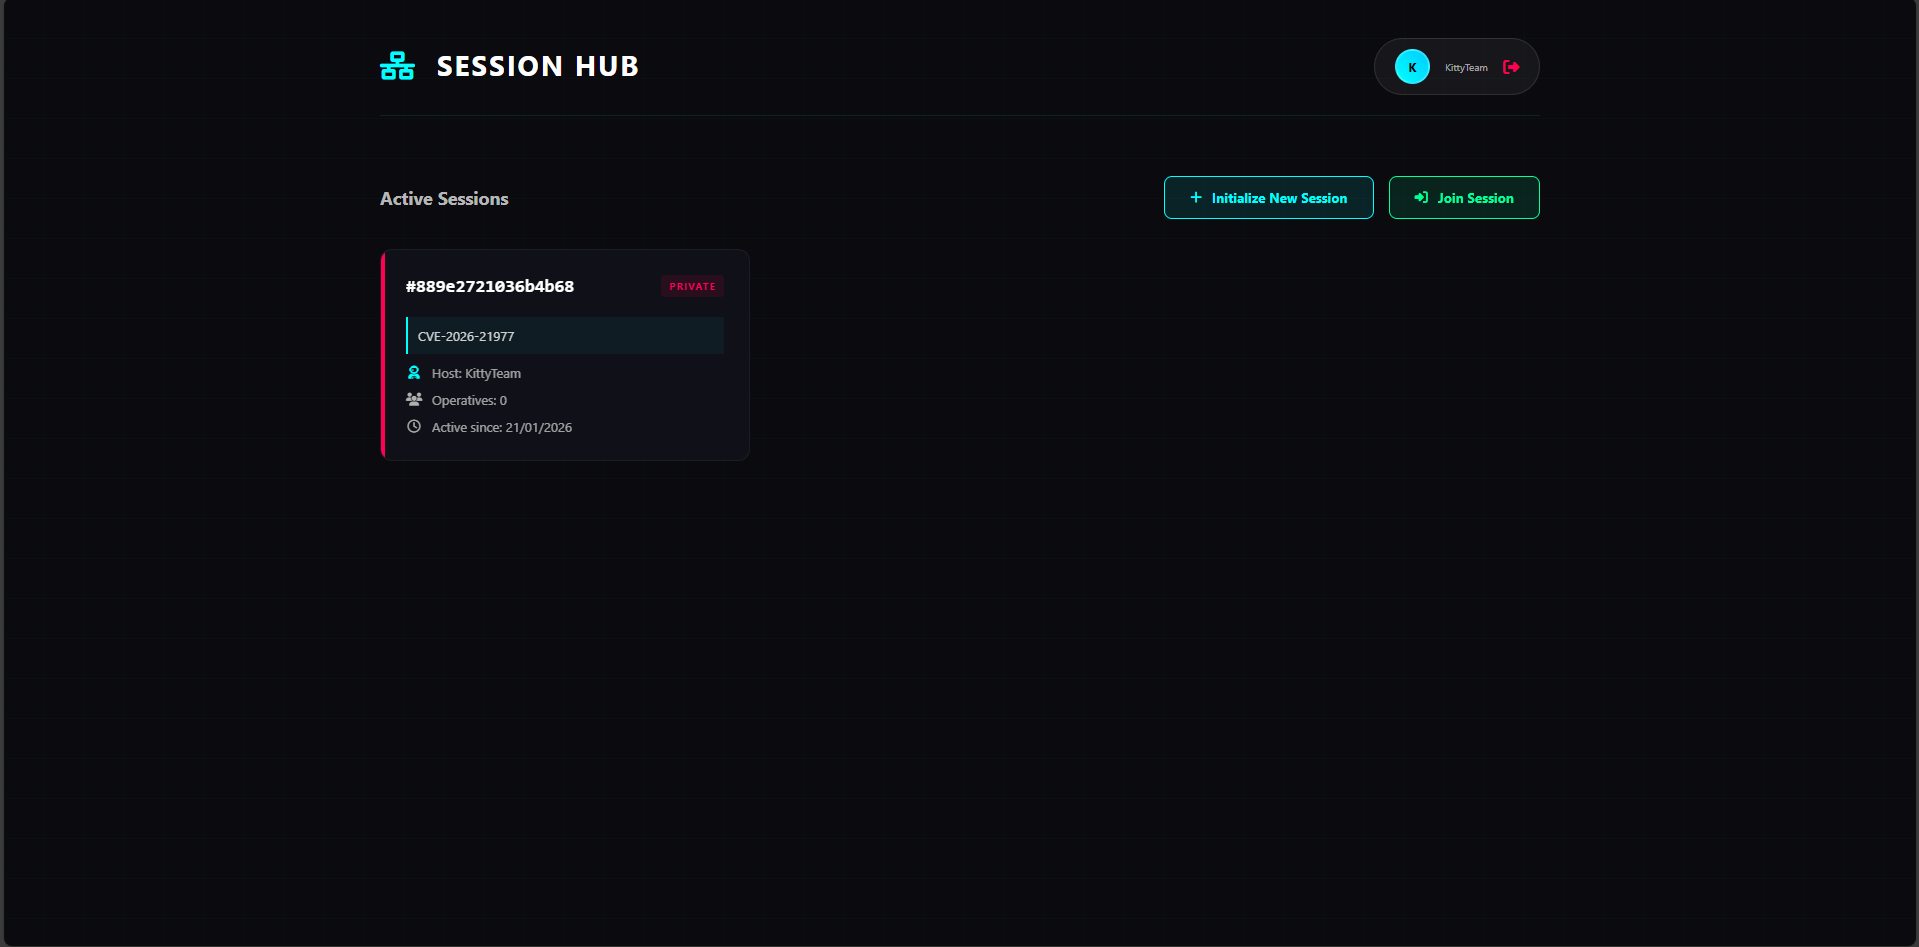Image resolution: width=1919 pixels, height=947 pixels.
Task: Click the Active Sessions heading
Action: (444, 199)
